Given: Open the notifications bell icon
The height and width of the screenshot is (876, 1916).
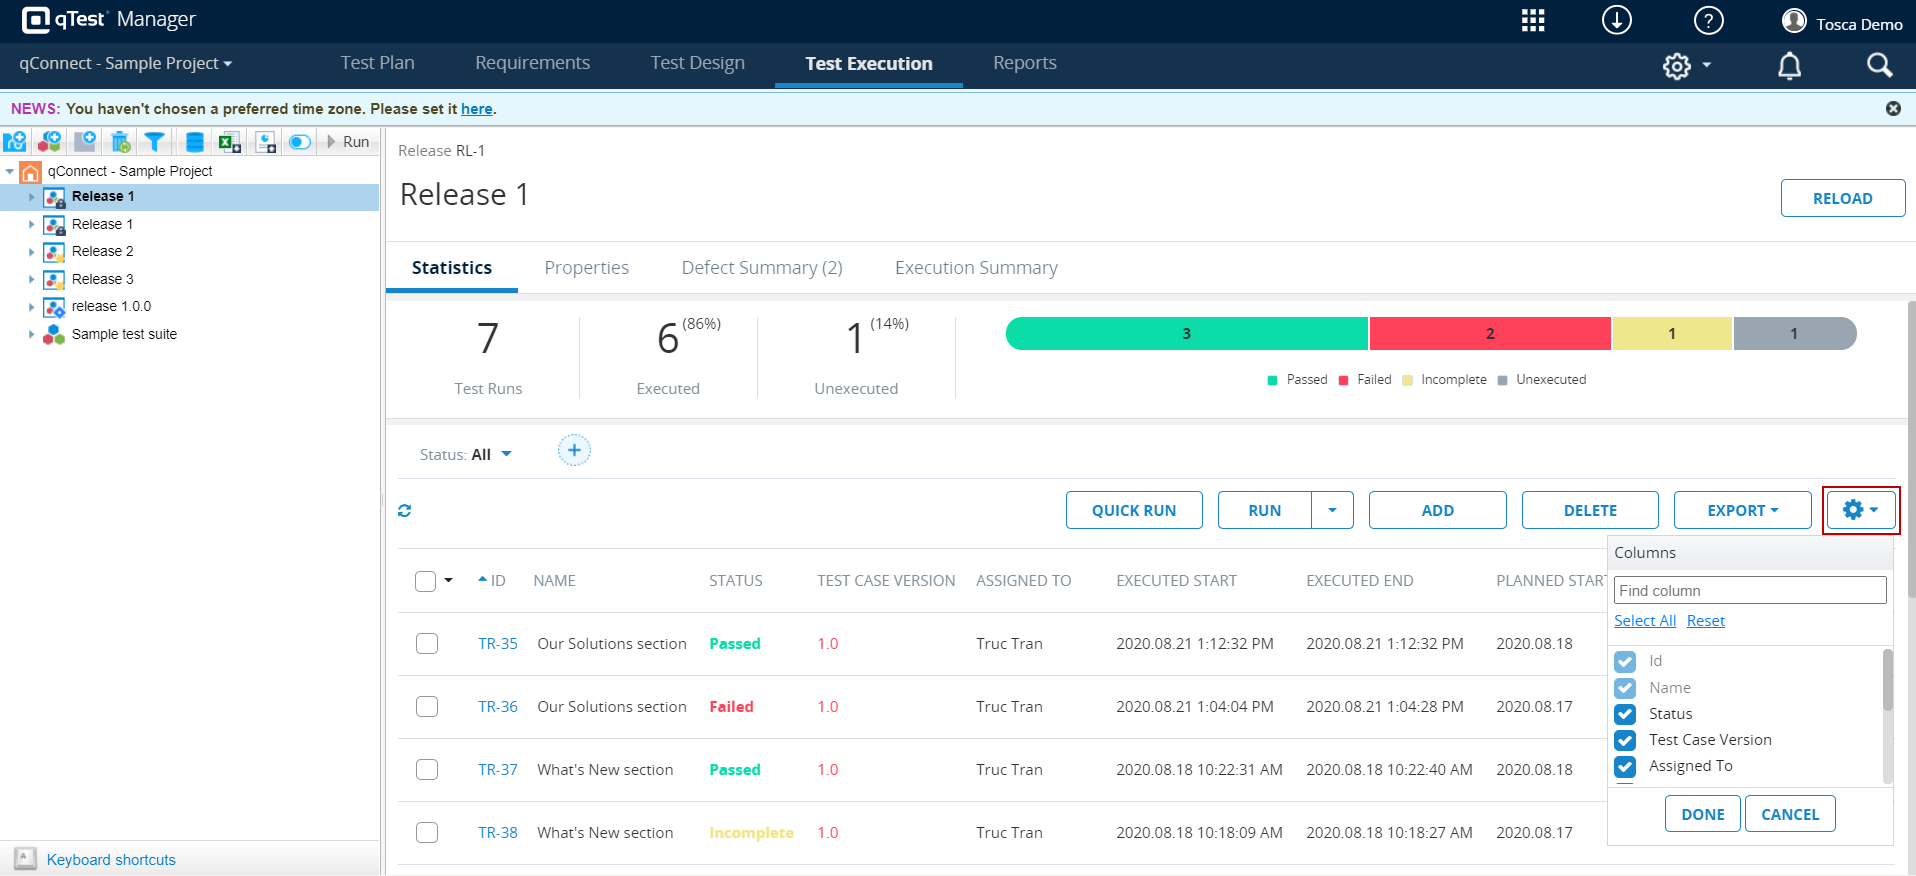Looking at the screenshot, I should [1789, 66].
